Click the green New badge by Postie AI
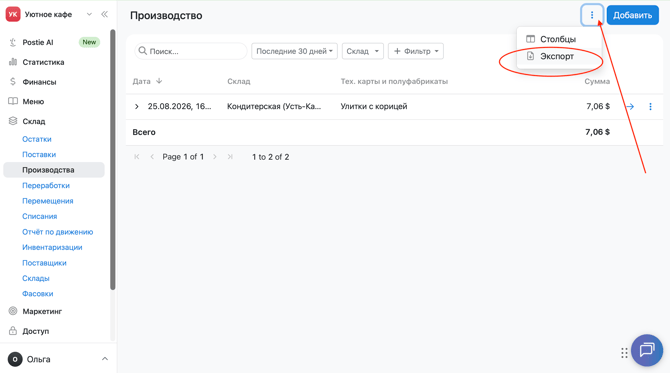670x373 pixels. click(x=89, y=42)
